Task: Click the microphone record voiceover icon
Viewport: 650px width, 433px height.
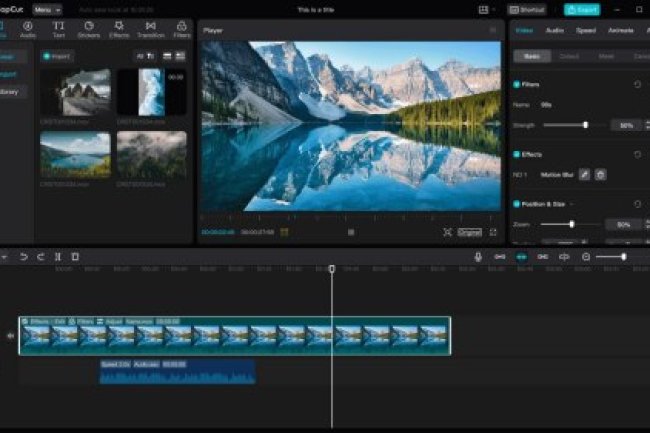Action: (x=478, y=257)
